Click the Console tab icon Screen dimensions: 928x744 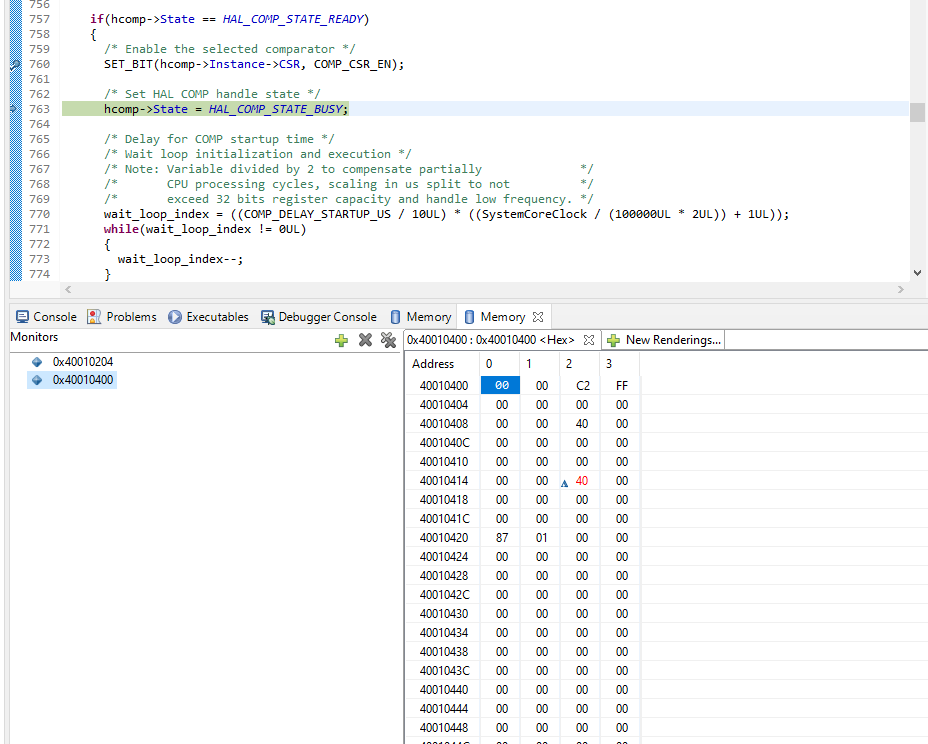click(22, 317)
